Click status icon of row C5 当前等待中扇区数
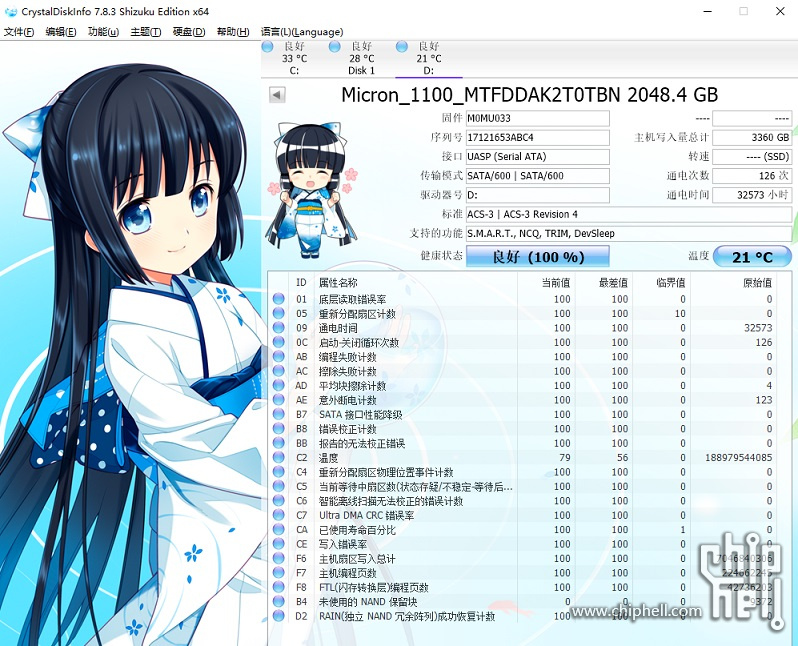This screenshot has height=646, width=798. pos(278,486)
